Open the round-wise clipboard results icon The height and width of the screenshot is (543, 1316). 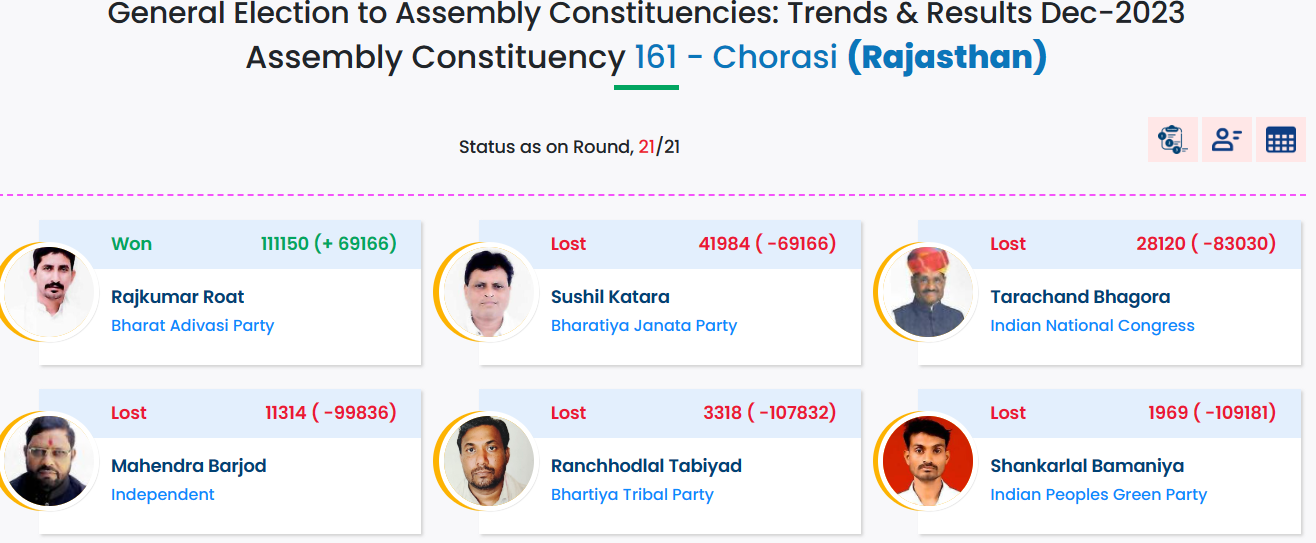(1172, 140)
